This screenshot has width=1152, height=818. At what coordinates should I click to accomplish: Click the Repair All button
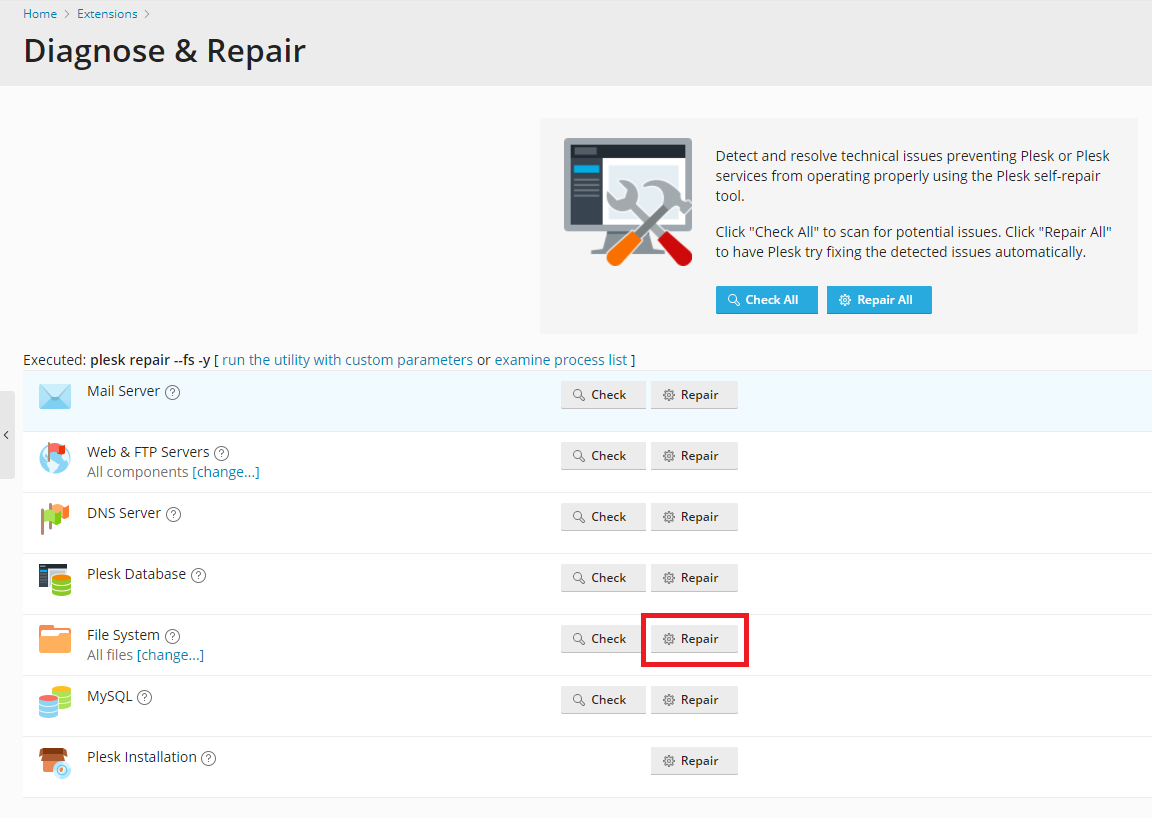point(879,300)
